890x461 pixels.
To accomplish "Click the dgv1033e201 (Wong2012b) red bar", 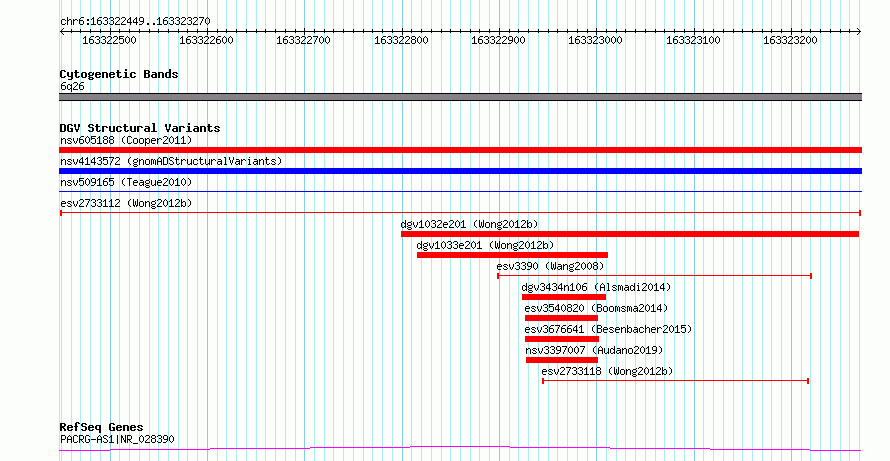I will (513, 255).
